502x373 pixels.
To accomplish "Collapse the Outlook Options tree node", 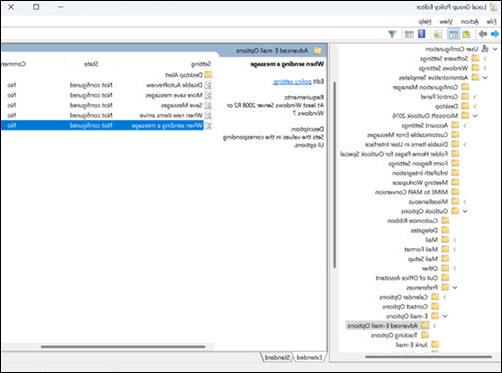I will coord(465,211).
